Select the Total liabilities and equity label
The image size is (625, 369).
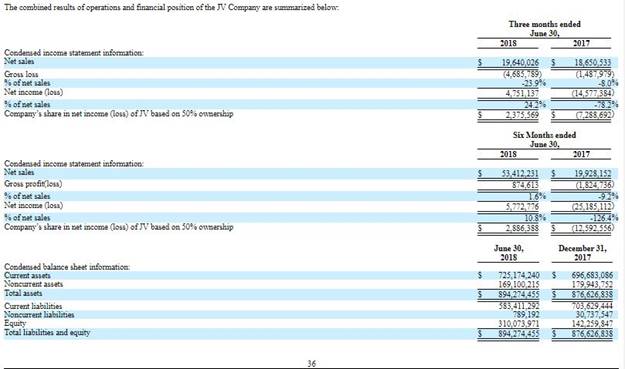(x=47, y=332)
